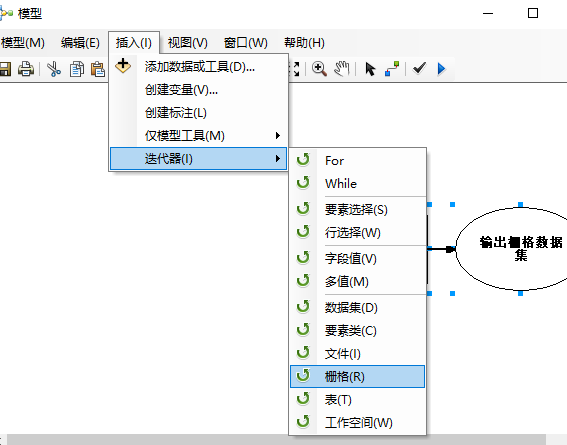567x445 pixels.
Task: Click the Run model play icon
Action: click(x=441, y=69)
